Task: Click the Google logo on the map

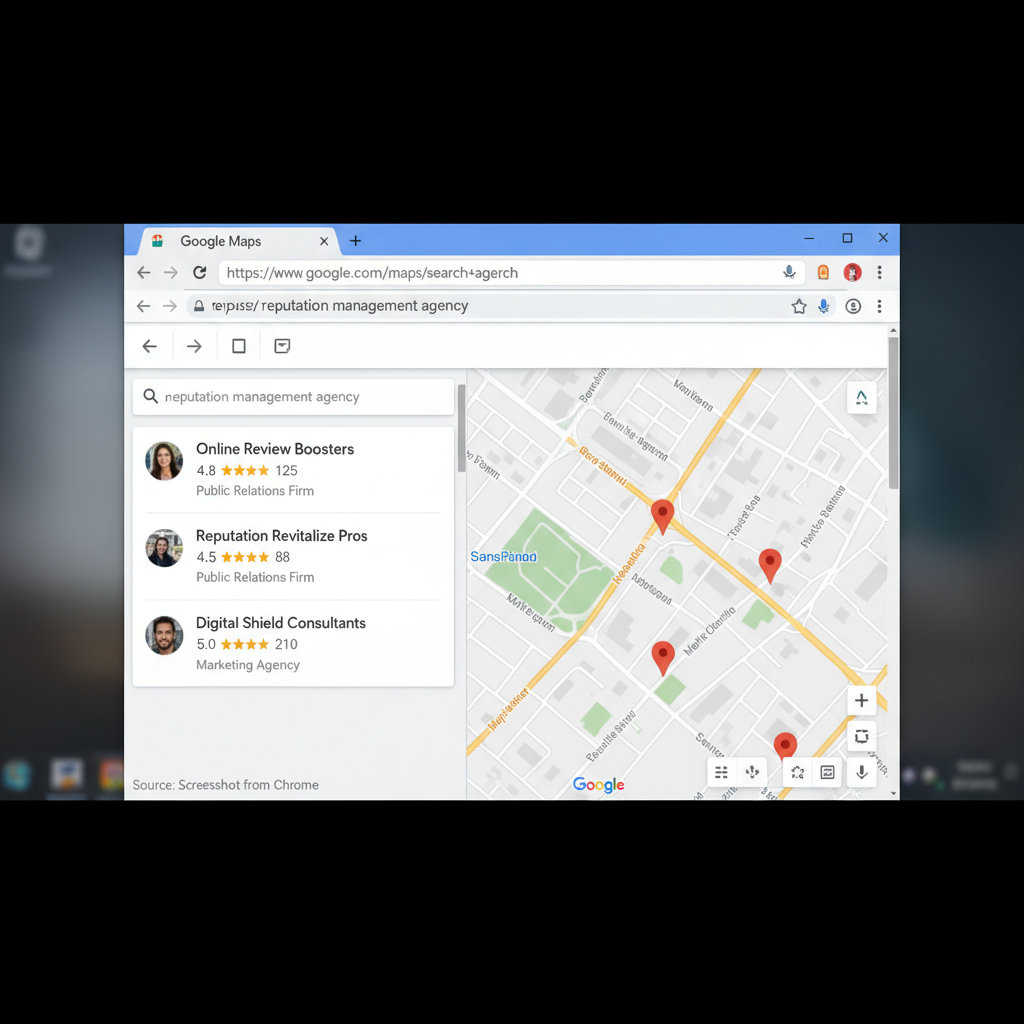Action: (x=598, y=784)
